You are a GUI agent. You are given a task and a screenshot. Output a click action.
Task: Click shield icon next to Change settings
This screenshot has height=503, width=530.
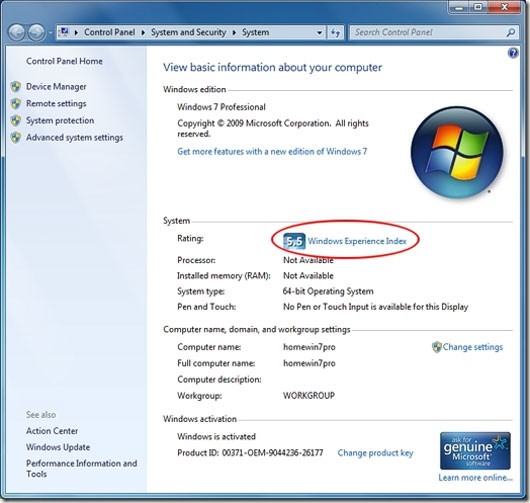tap(437, 347)
